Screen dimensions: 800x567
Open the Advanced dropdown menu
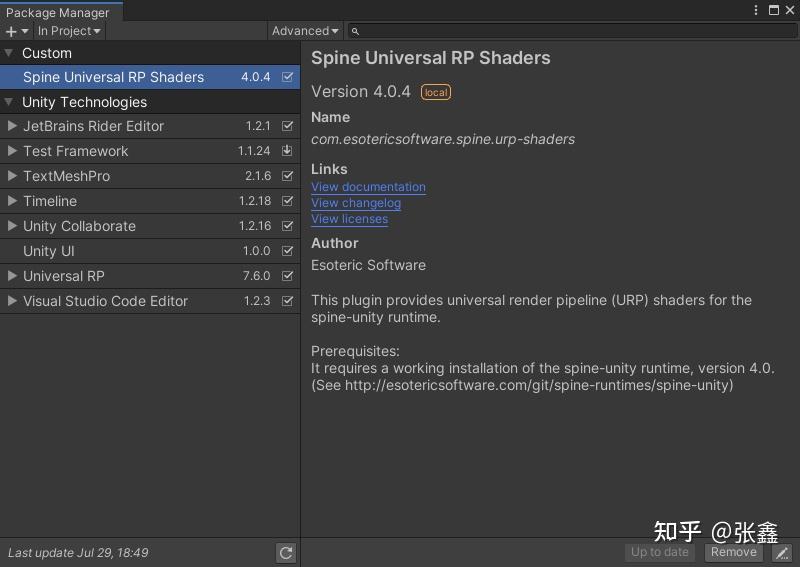(x=305, y=31)
